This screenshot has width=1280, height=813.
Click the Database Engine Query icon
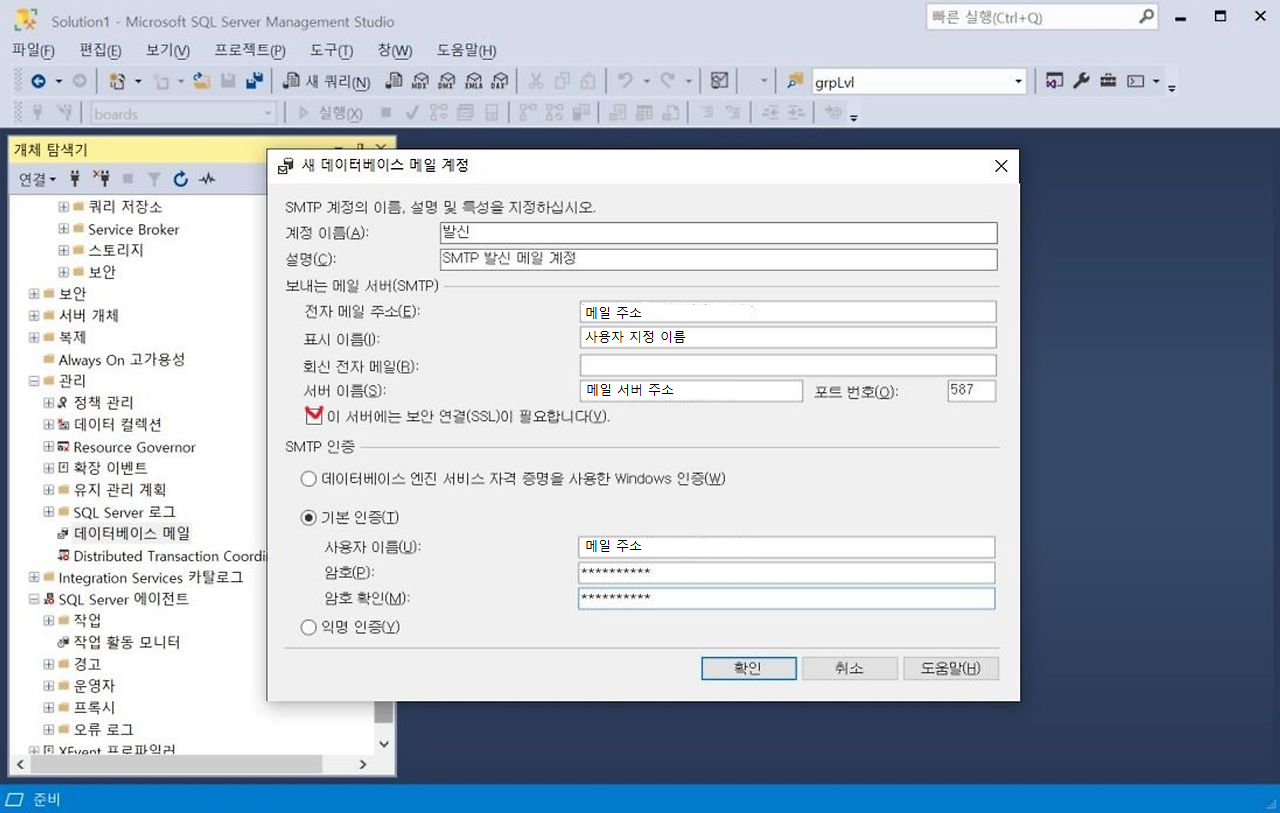(x=394, y=82)
